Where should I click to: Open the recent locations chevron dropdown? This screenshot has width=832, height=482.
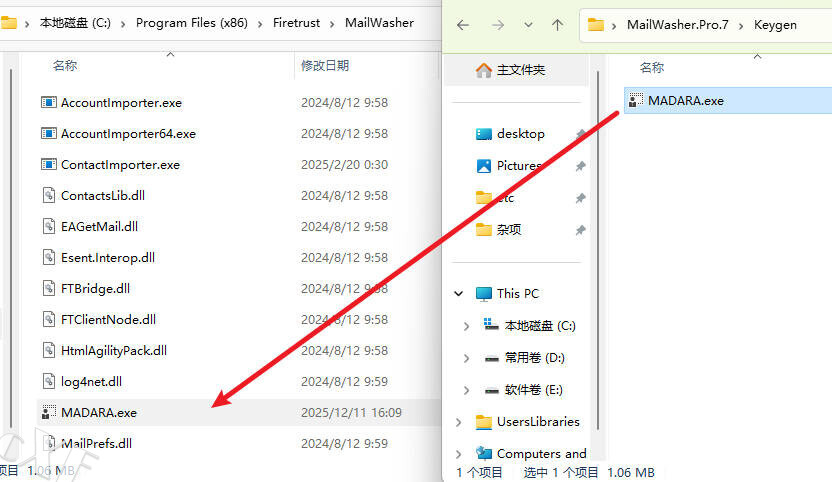pos(527,25)
